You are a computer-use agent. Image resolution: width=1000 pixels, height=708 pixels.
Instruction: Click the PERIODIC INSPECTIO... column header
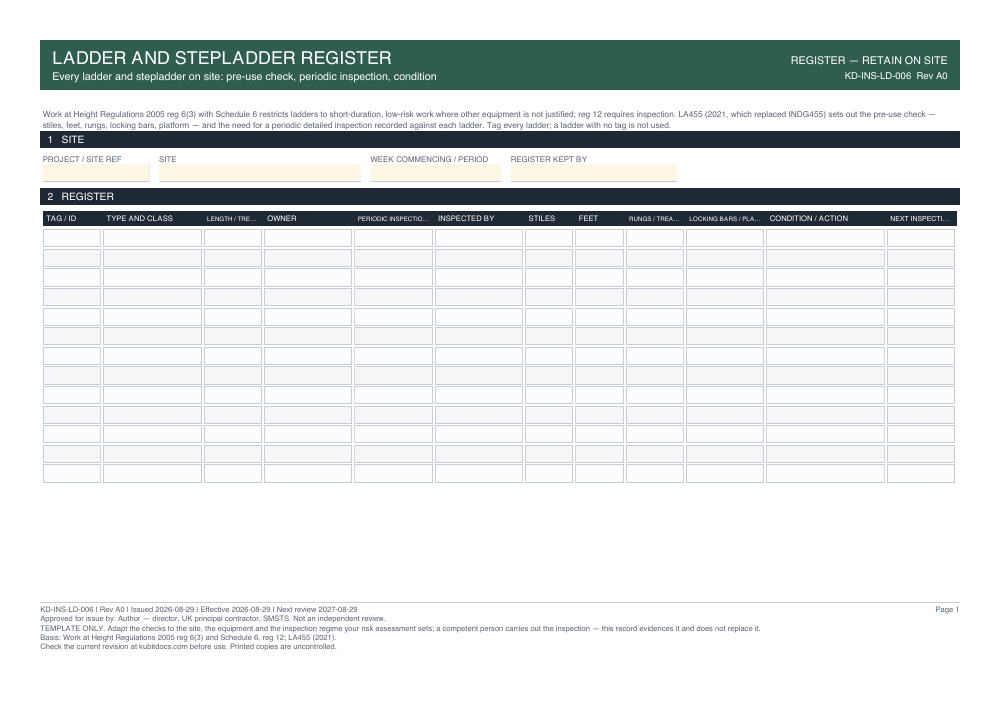pos(392,219)
